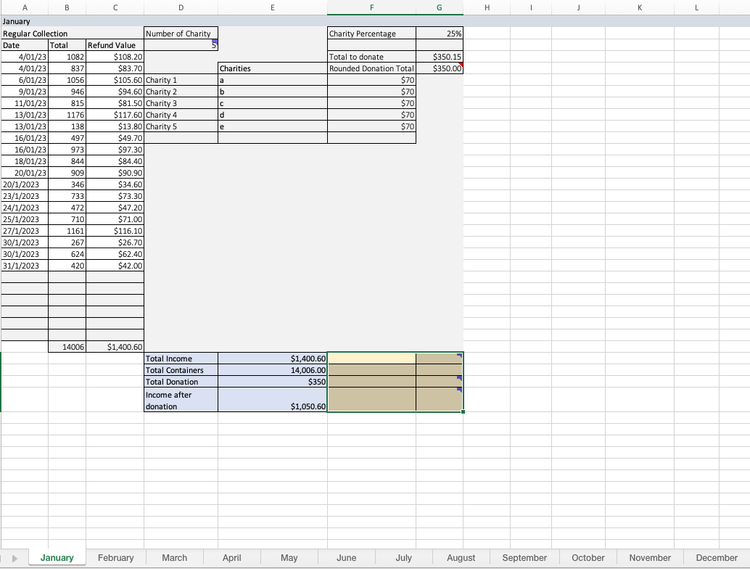This screenshot has height=569, width=750.
Task: Click the 27/1/2023 date cell
Action: point(24,231)
